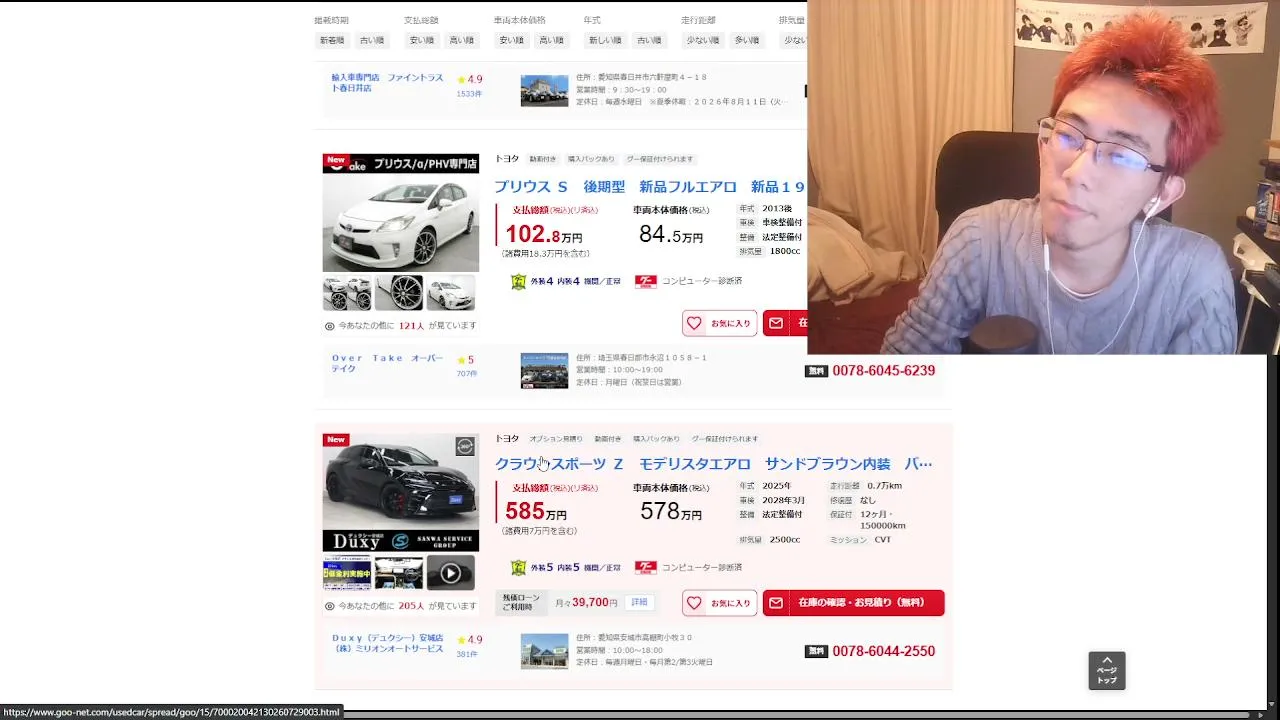Open the ファイントラスト dealer photo thumbnail
The height and width of the screenshot is (720, 1280).
(x=544, y=90)
